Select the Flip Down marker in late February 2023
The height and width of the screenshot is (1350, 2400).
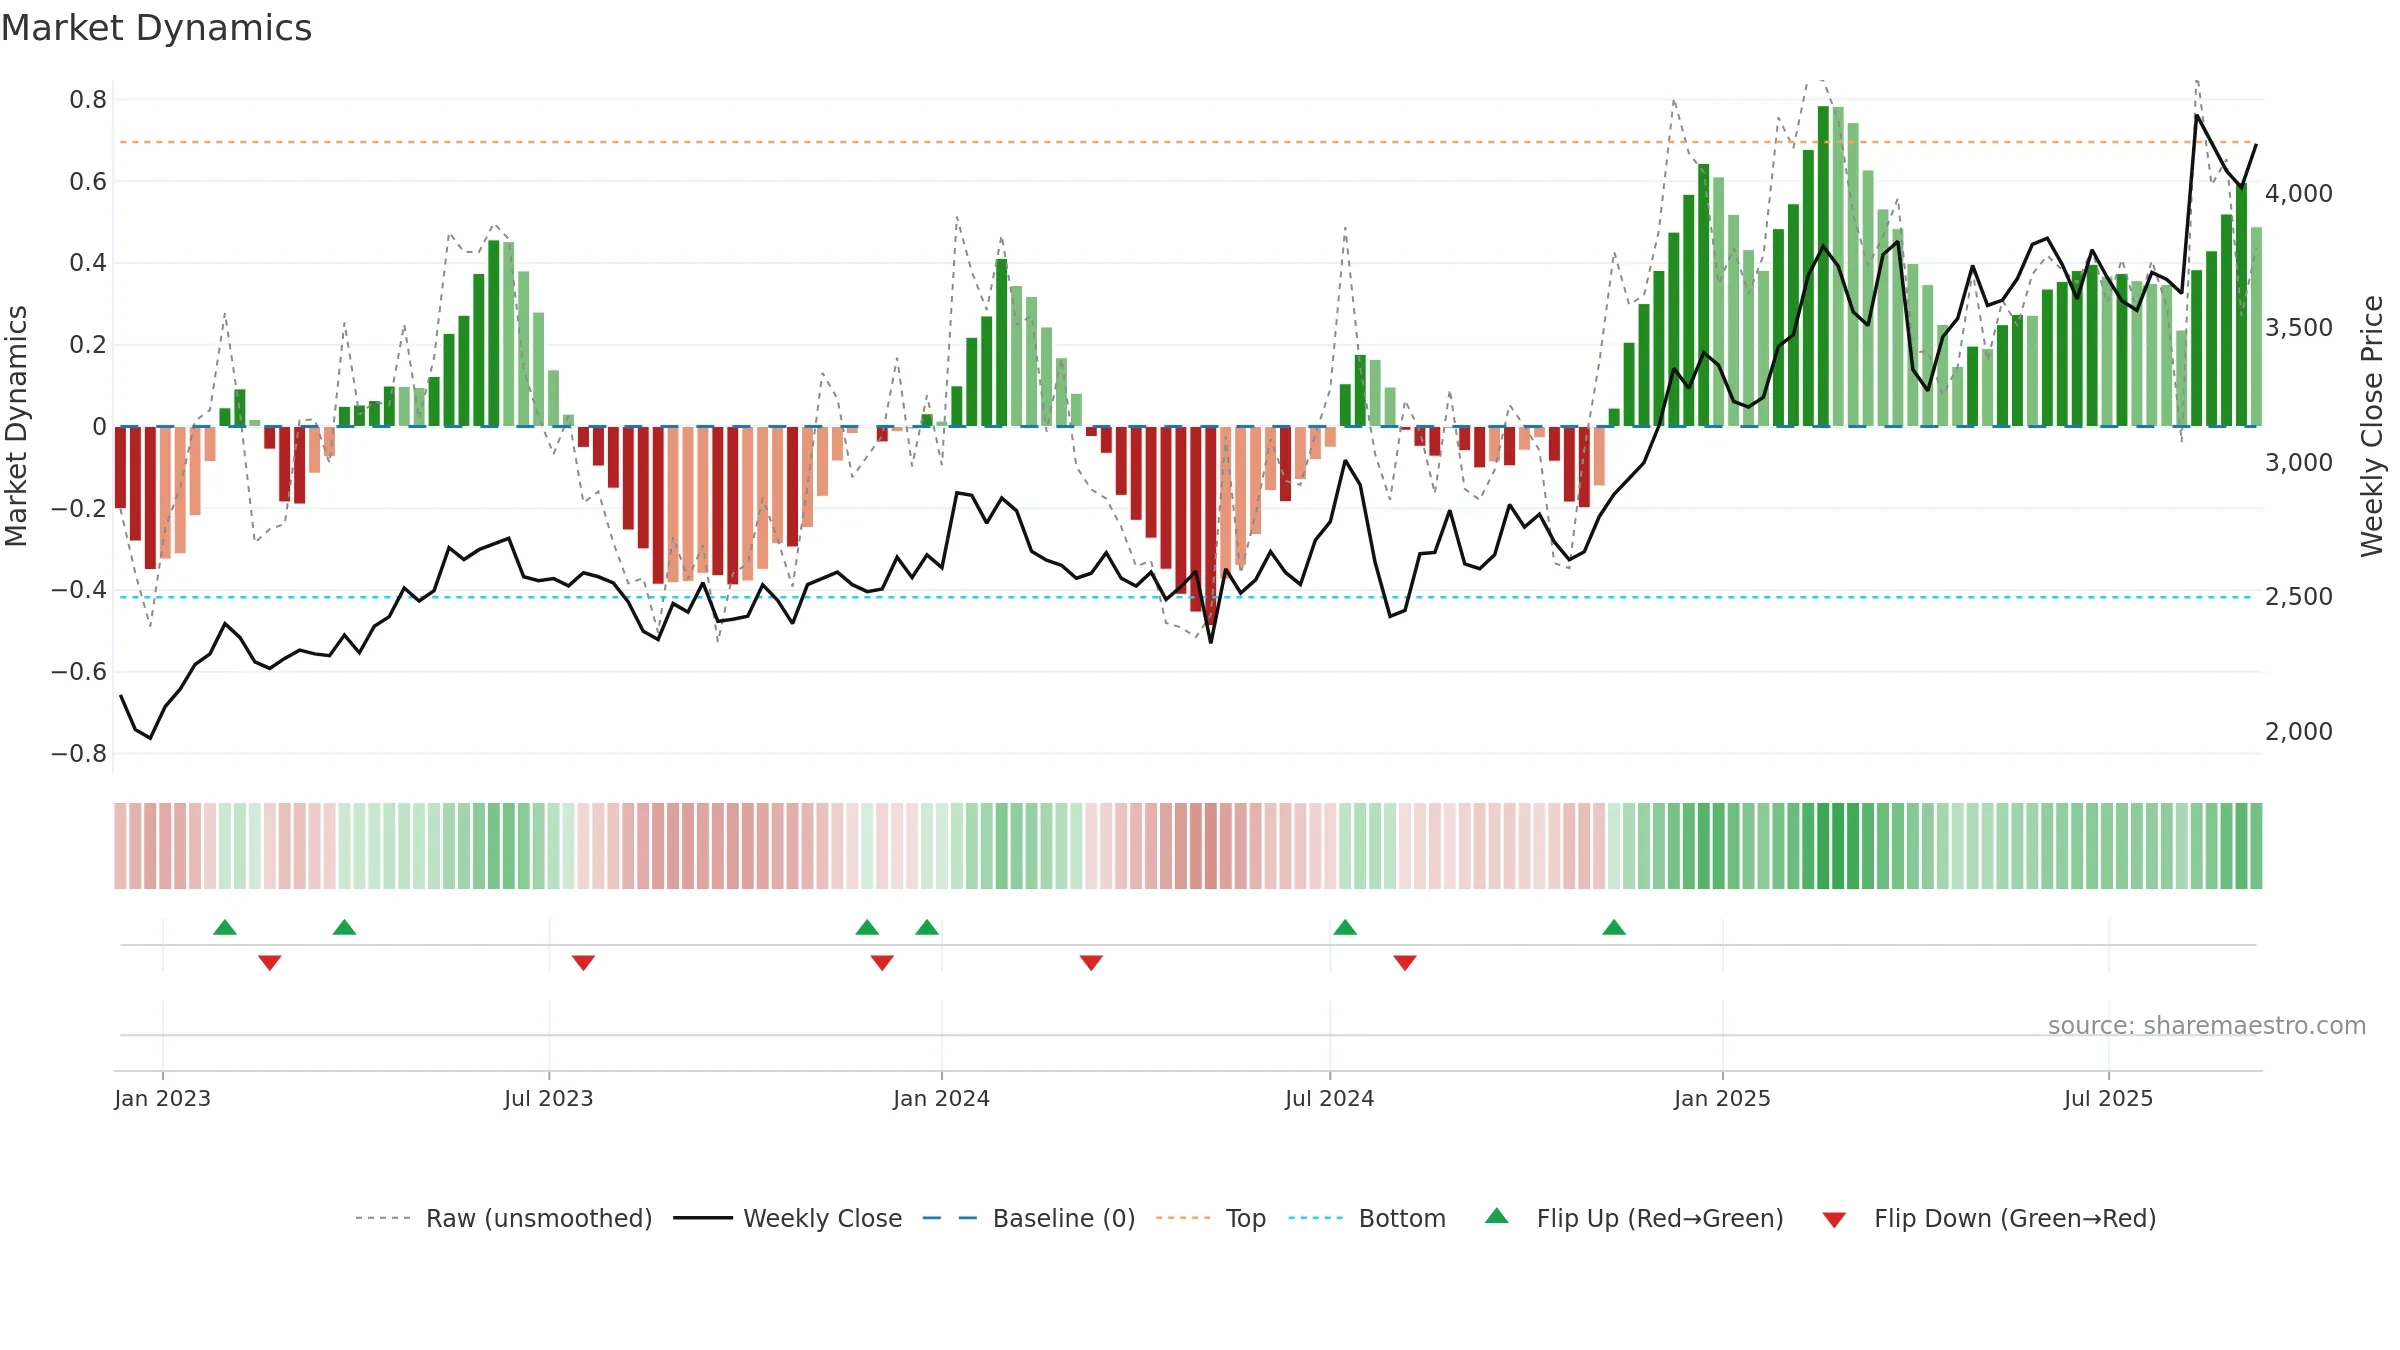(x=270, y=962)
